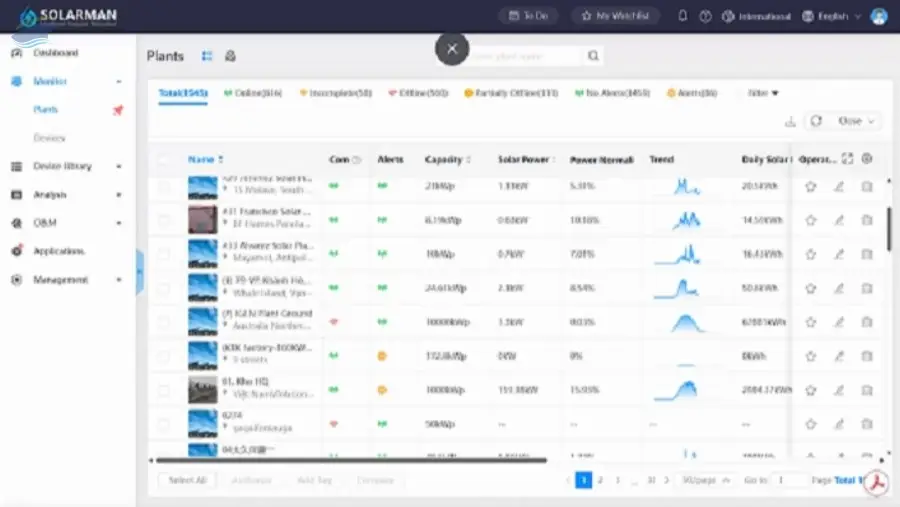Open Devices in the sidebar

(49, 138)
